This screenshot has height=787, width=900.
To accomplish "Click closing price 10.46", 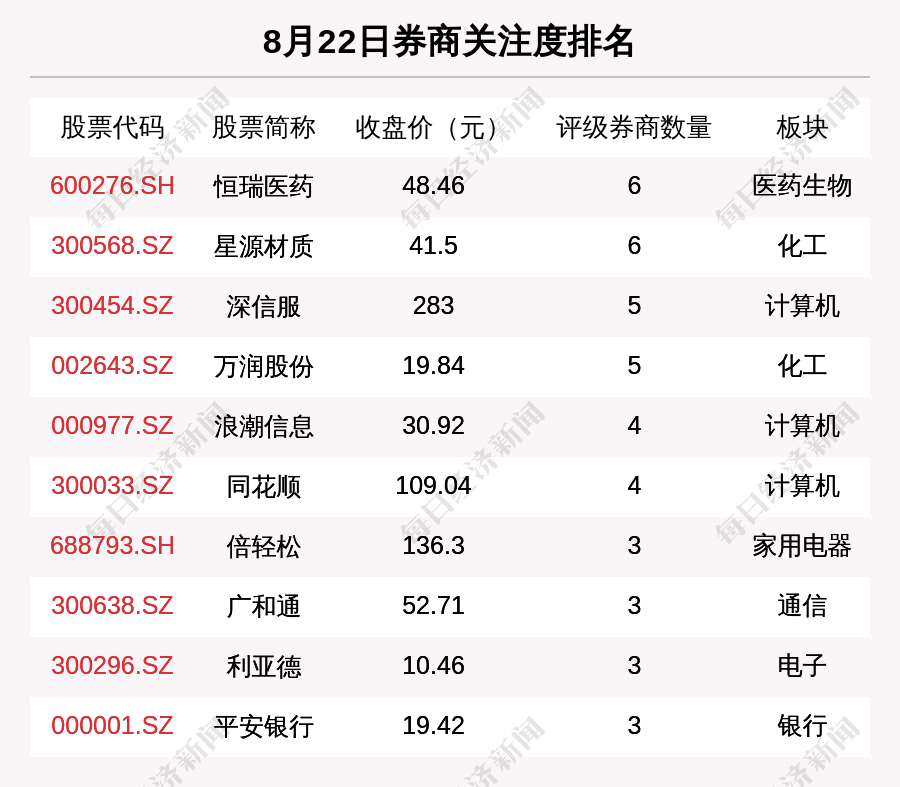I will [433, 666].
